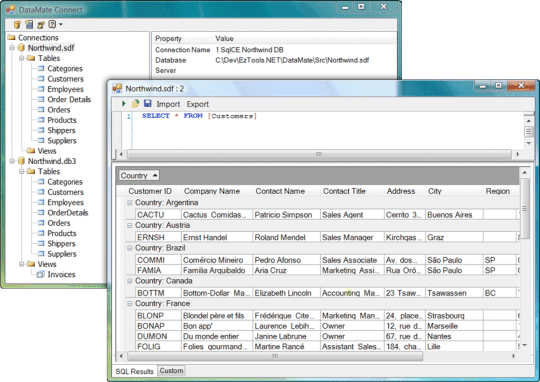The image size is (540, 382).
Task: Click the Export button
Action: [198, 104]
